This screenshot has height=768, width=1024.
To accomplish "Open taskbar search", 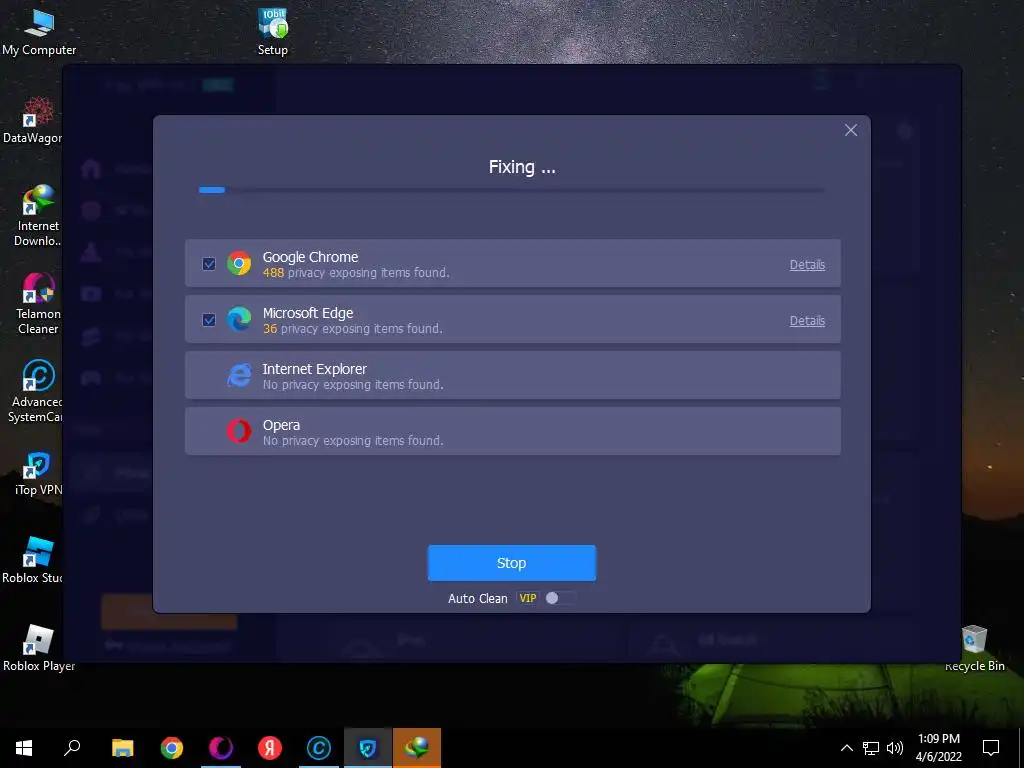I will [x=72, y=748].
